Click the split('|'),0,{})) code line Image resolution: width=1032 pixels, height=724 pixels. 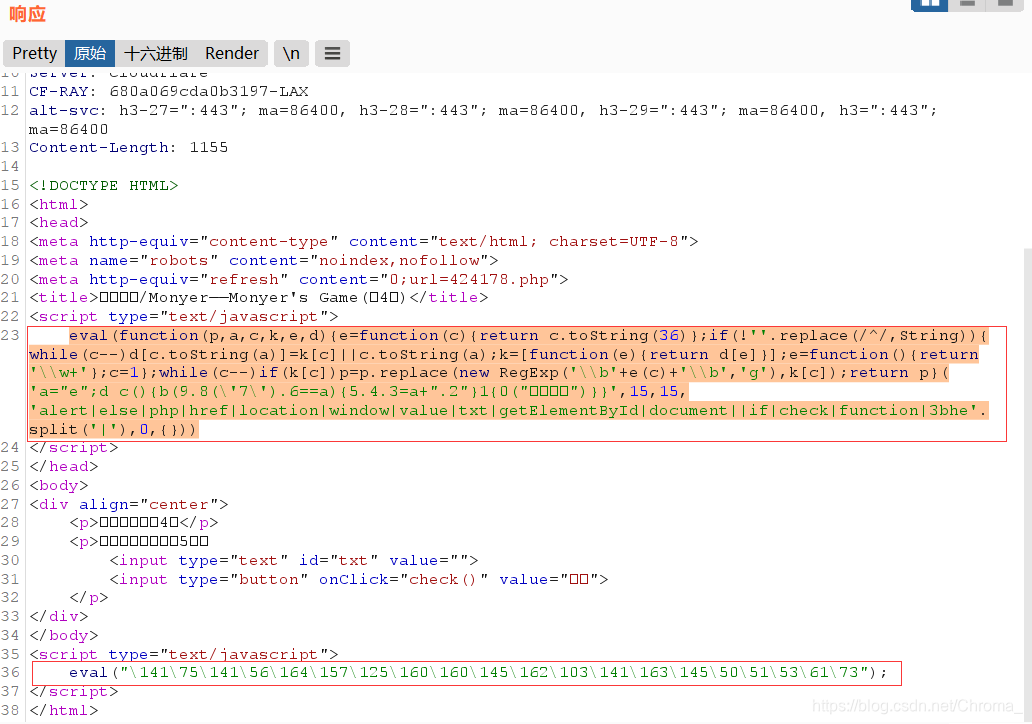click(113, 430)
